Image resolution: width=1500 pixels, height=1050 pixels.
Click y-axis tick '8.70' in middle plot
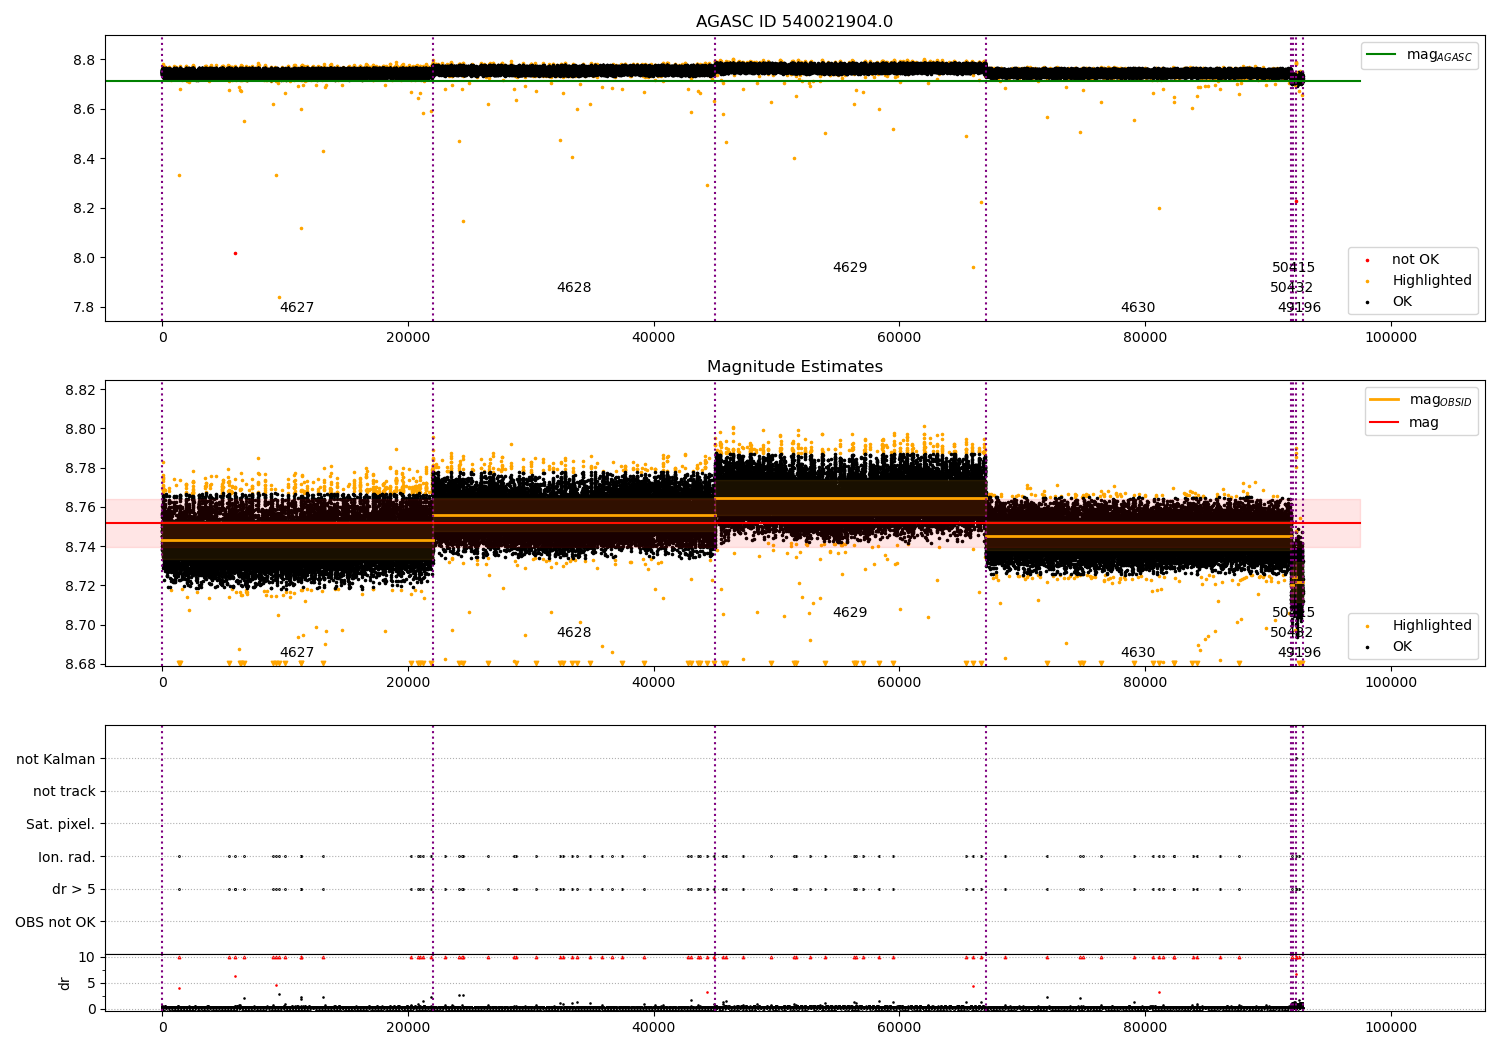tap(81, 625)
